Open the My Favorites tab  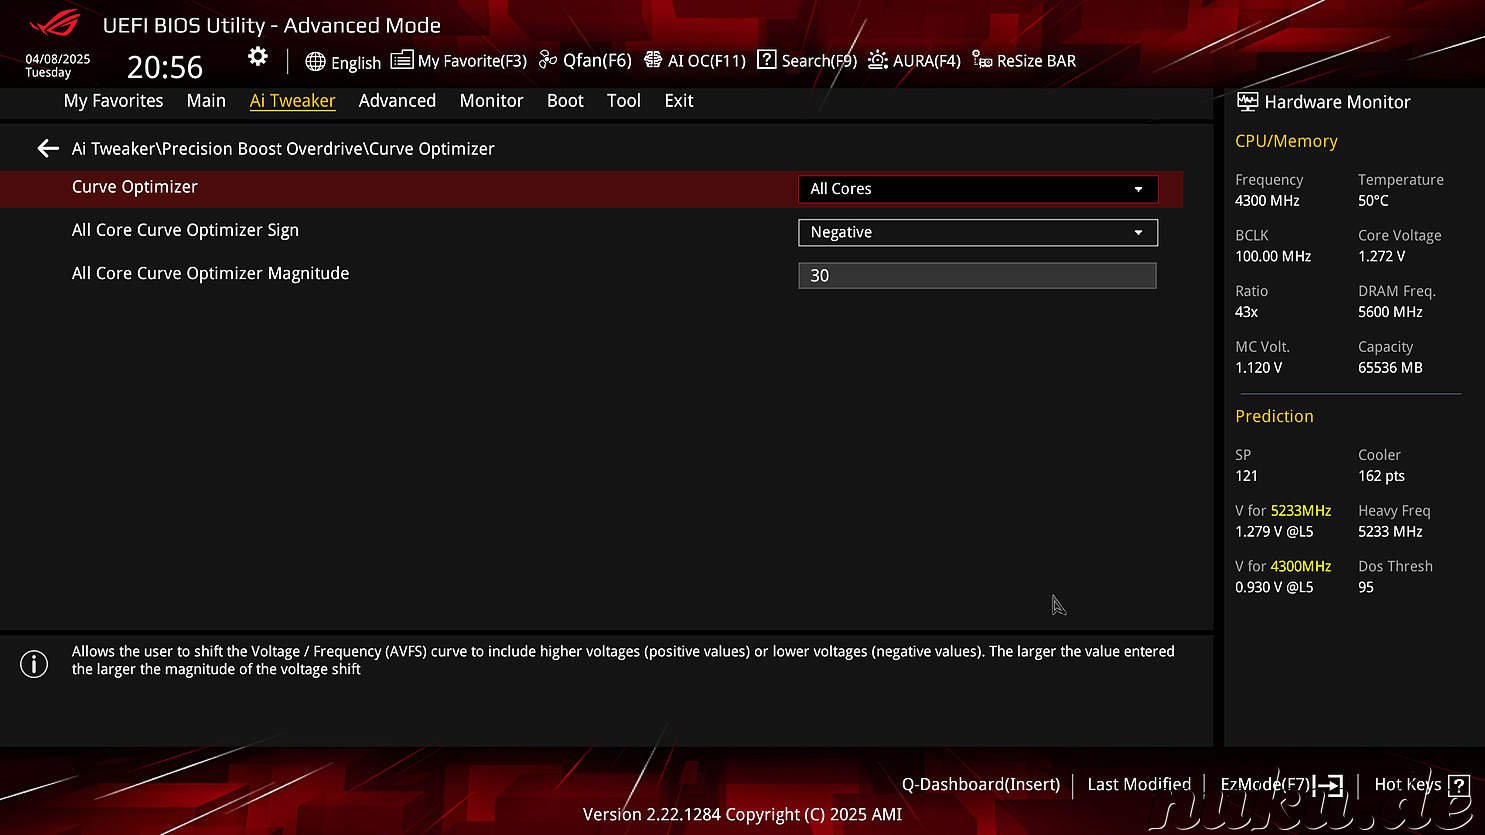coord(113,101)
